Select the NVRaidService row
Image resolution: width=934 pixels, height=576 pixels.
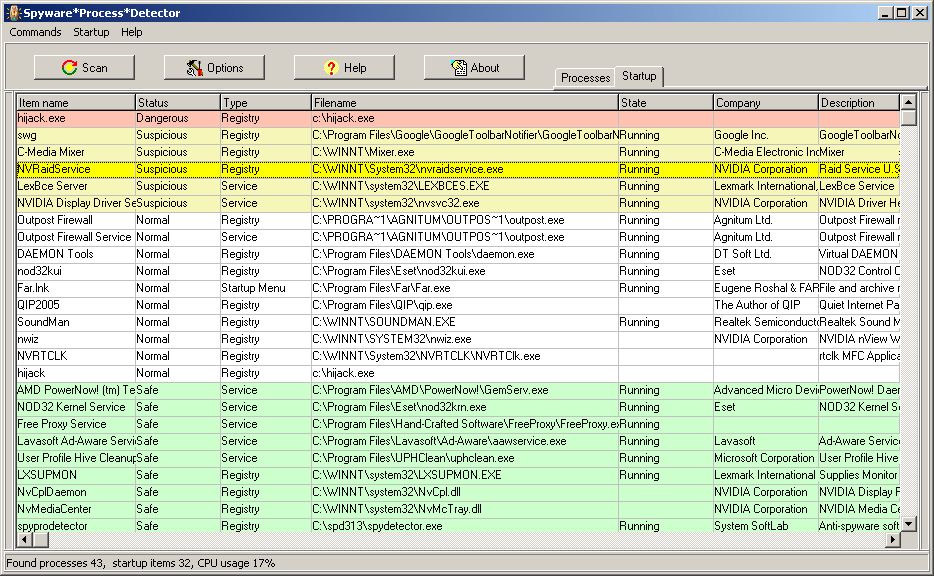(x=457, y=169)
